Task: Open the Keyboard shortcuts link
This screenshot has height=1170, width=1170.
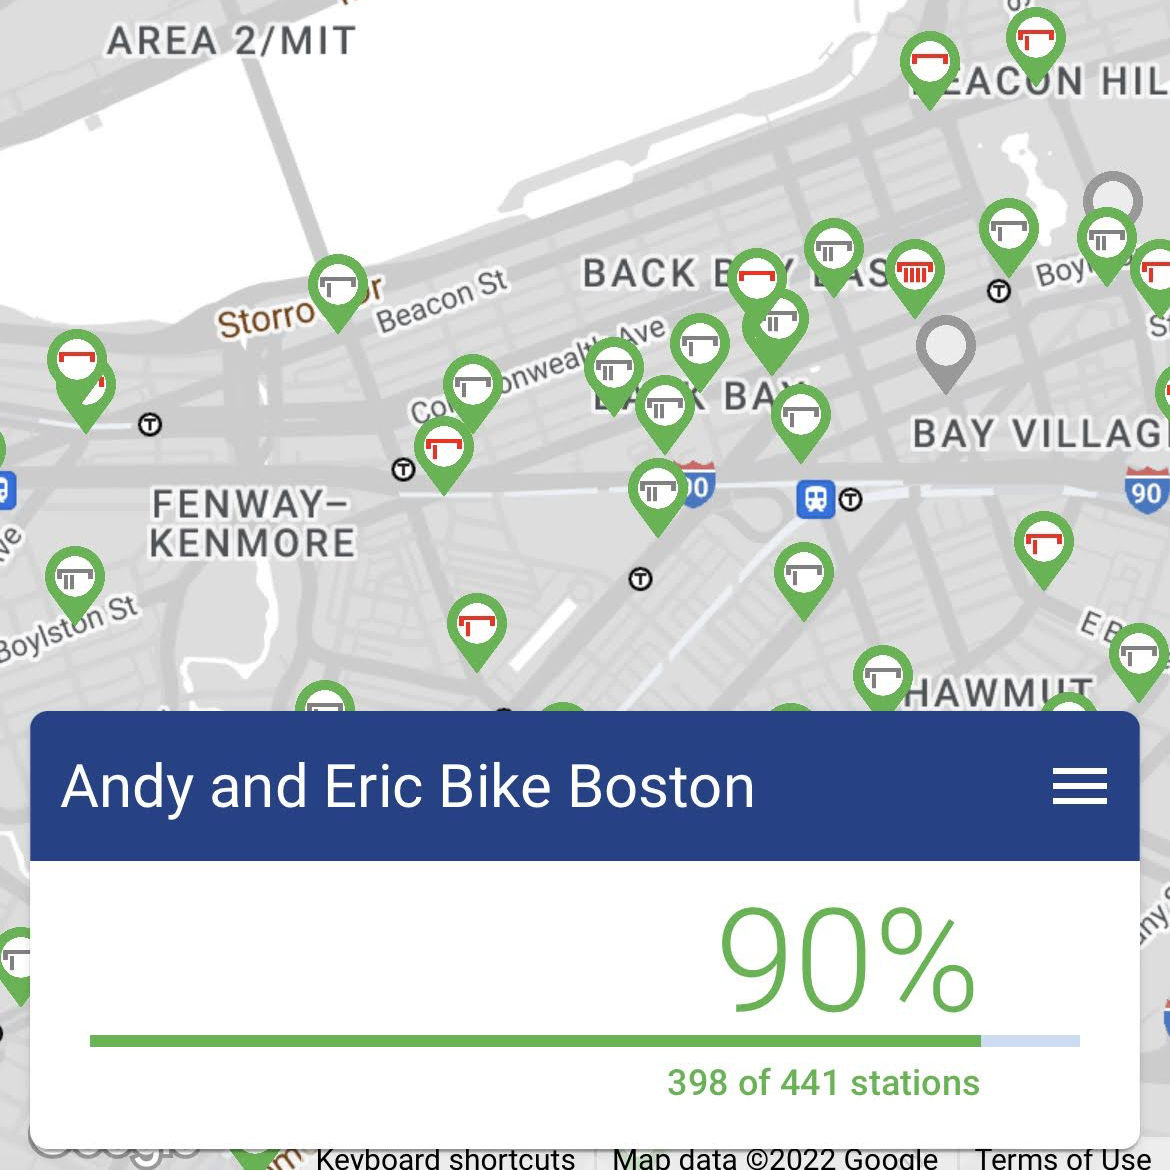Action: pos(445,1159)
